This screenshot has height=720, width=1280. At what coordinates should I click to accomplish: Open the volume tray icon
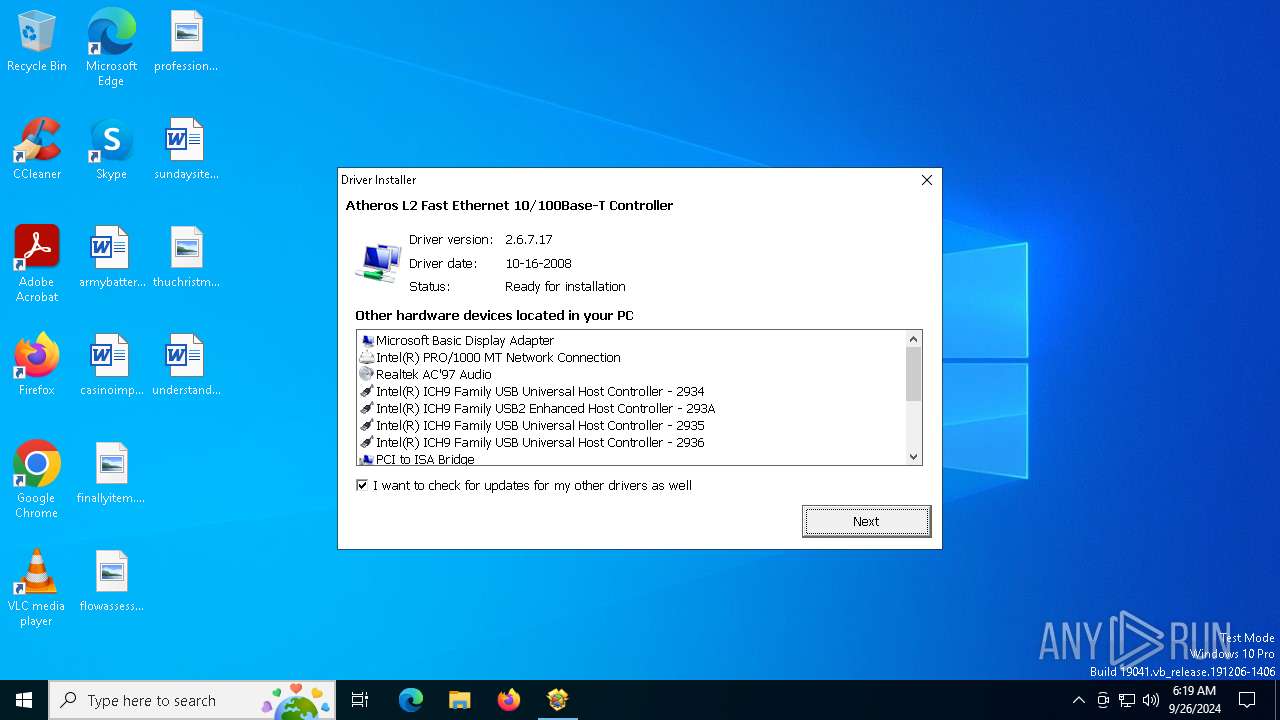pyautogui.click(x=1151, y=700)
